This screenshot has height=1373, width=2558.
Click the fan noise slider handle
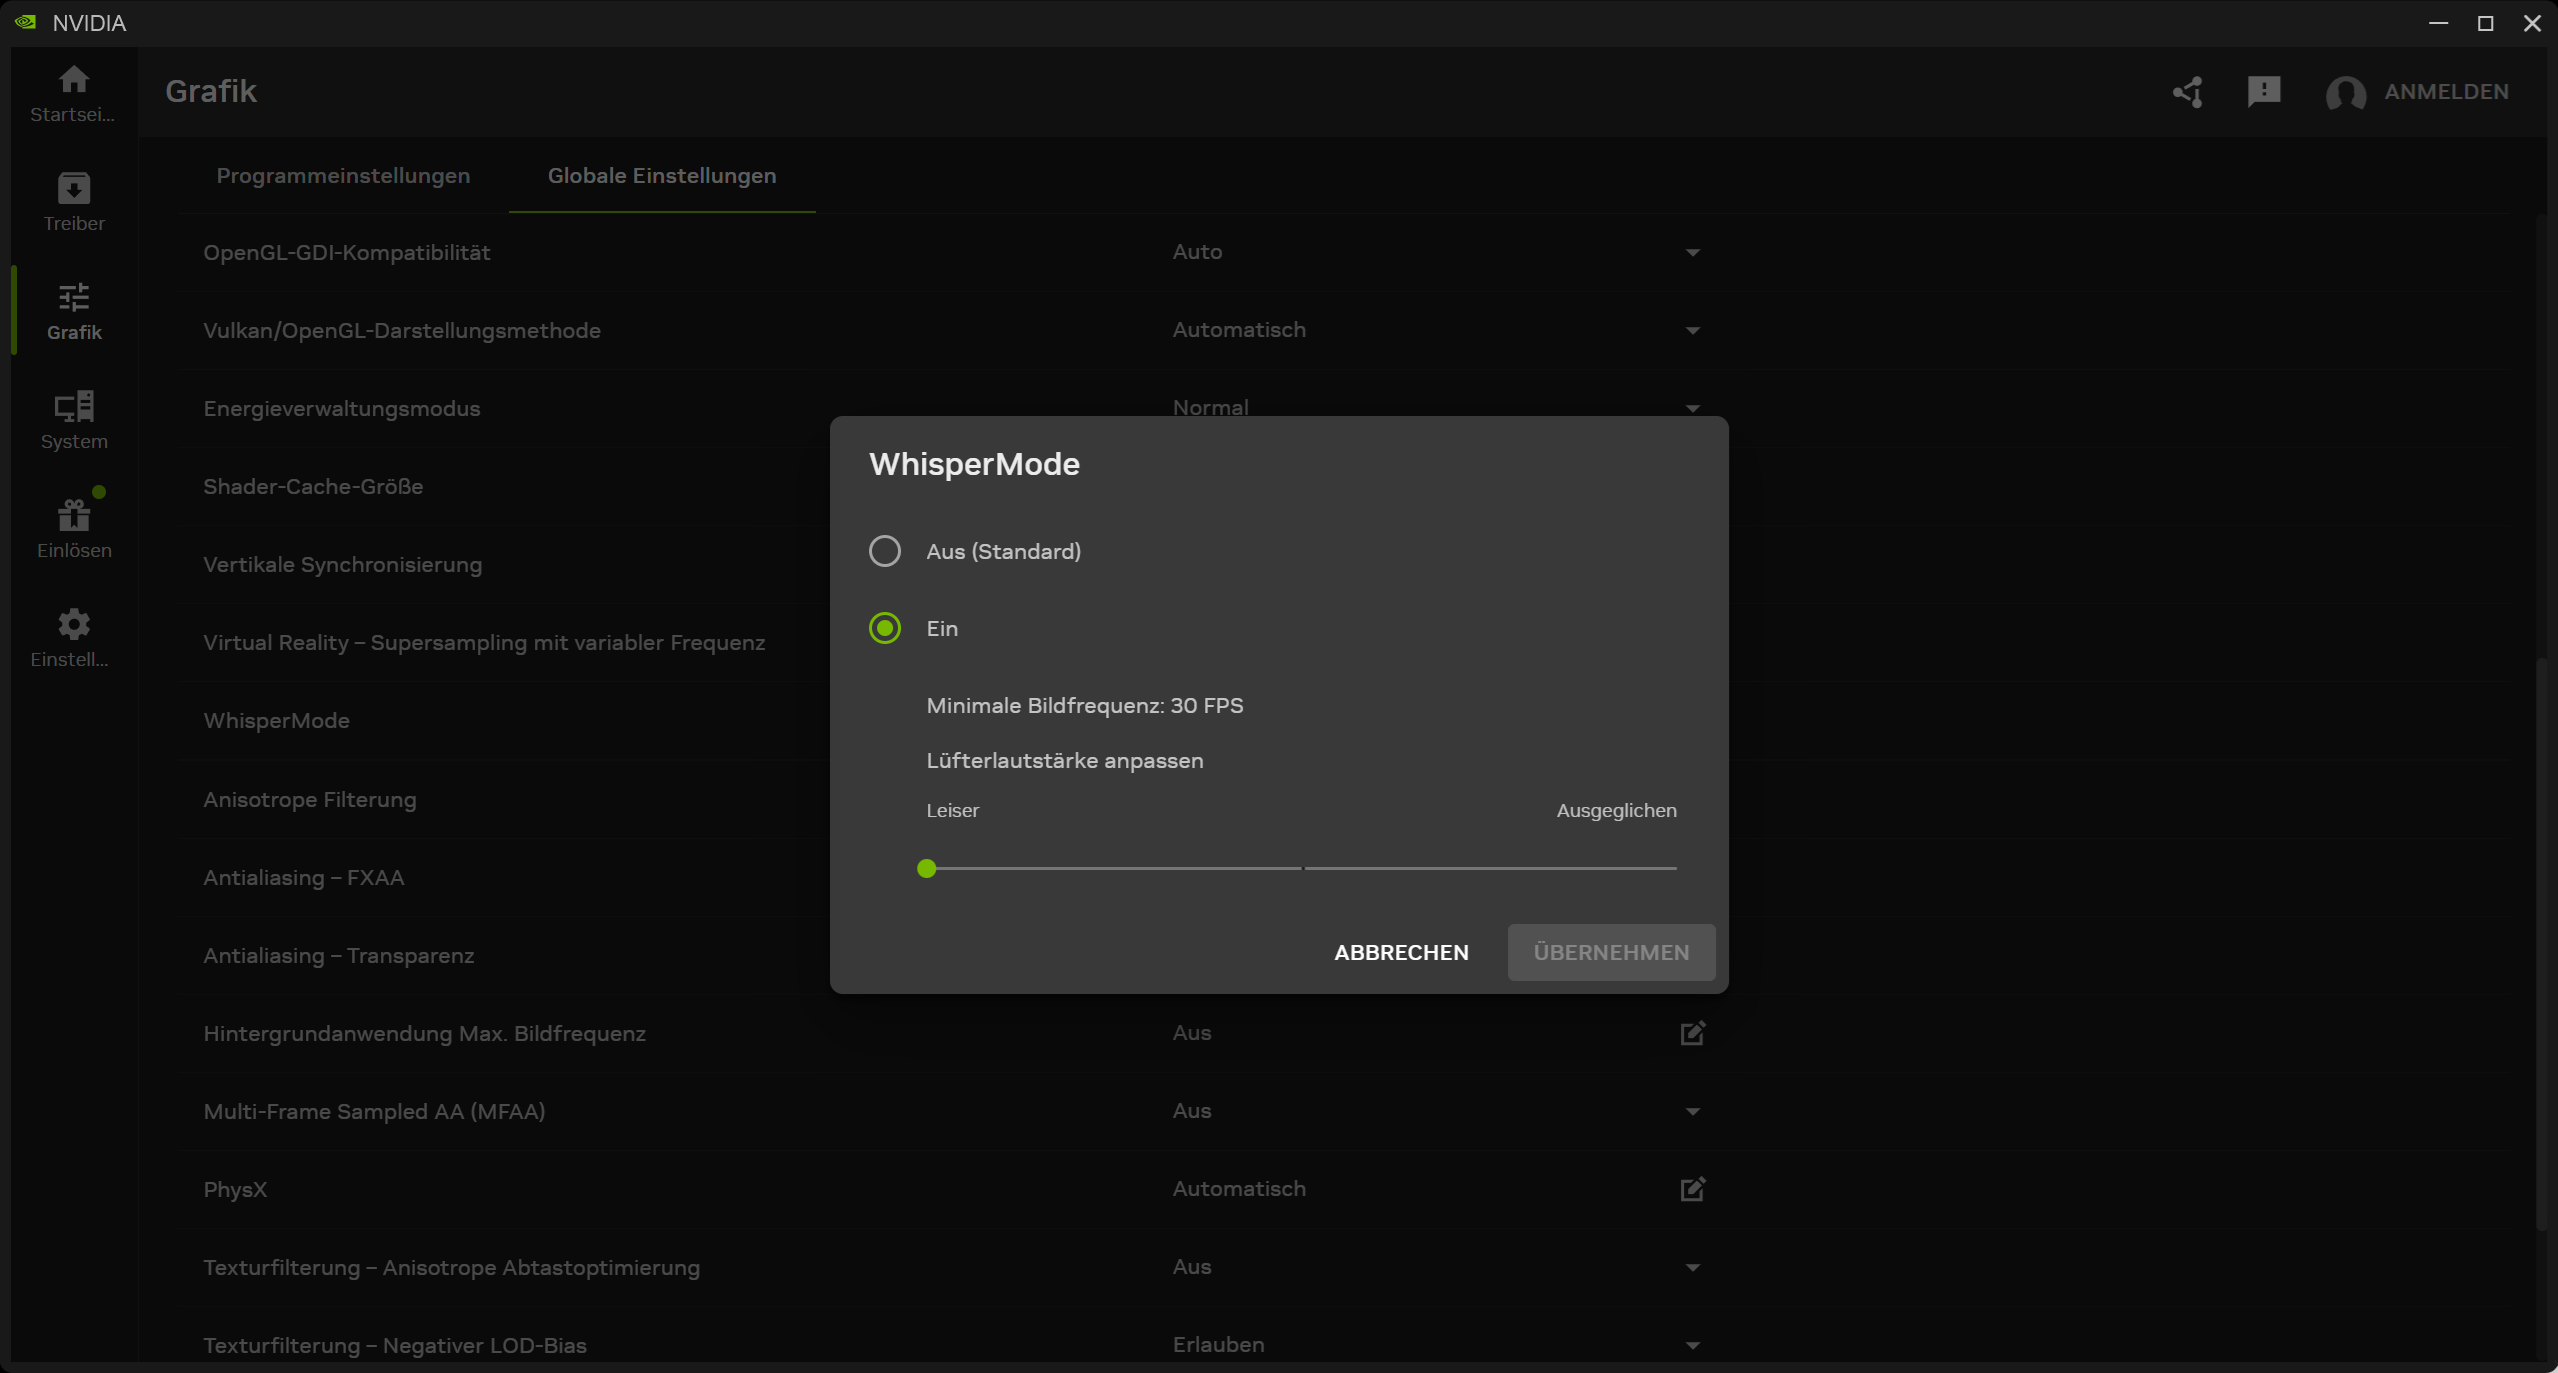click(x=926, y=868)
